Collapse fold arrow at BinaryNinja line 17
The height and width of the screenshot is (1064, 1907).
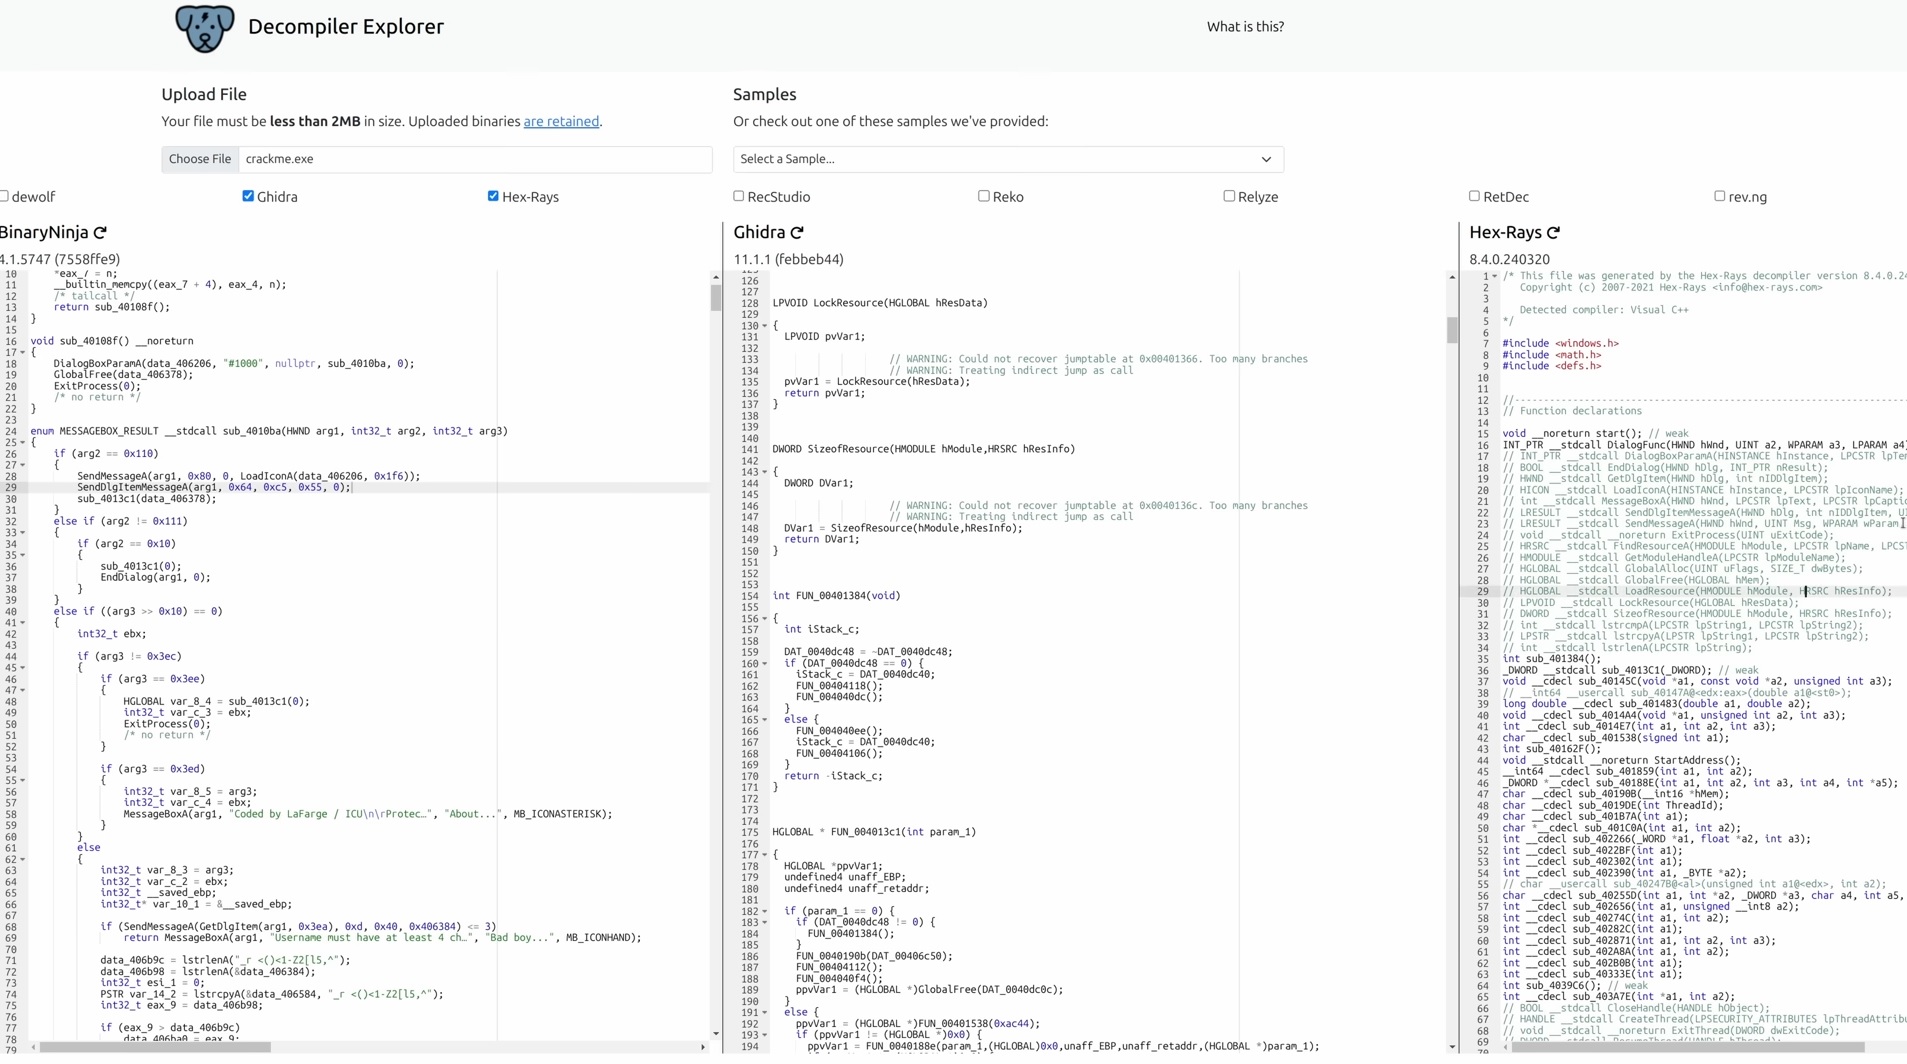pos(23,352)
